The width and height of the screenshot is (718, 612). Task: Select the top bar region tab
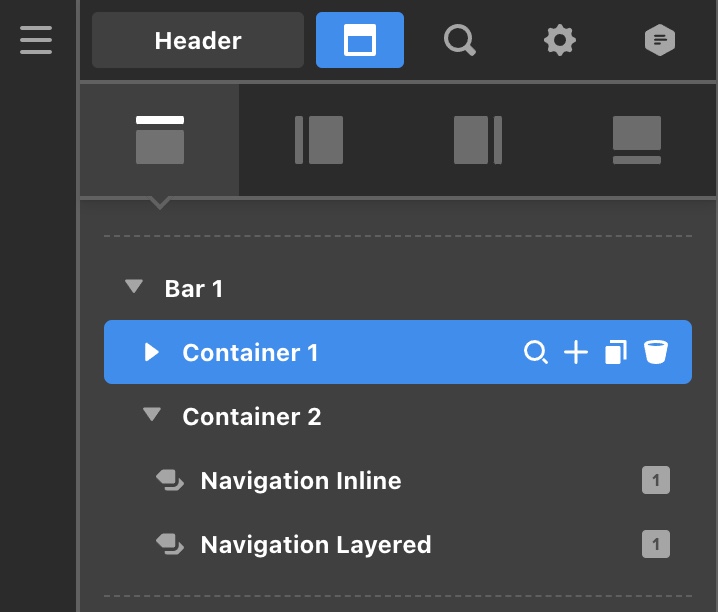click(160, 140)
